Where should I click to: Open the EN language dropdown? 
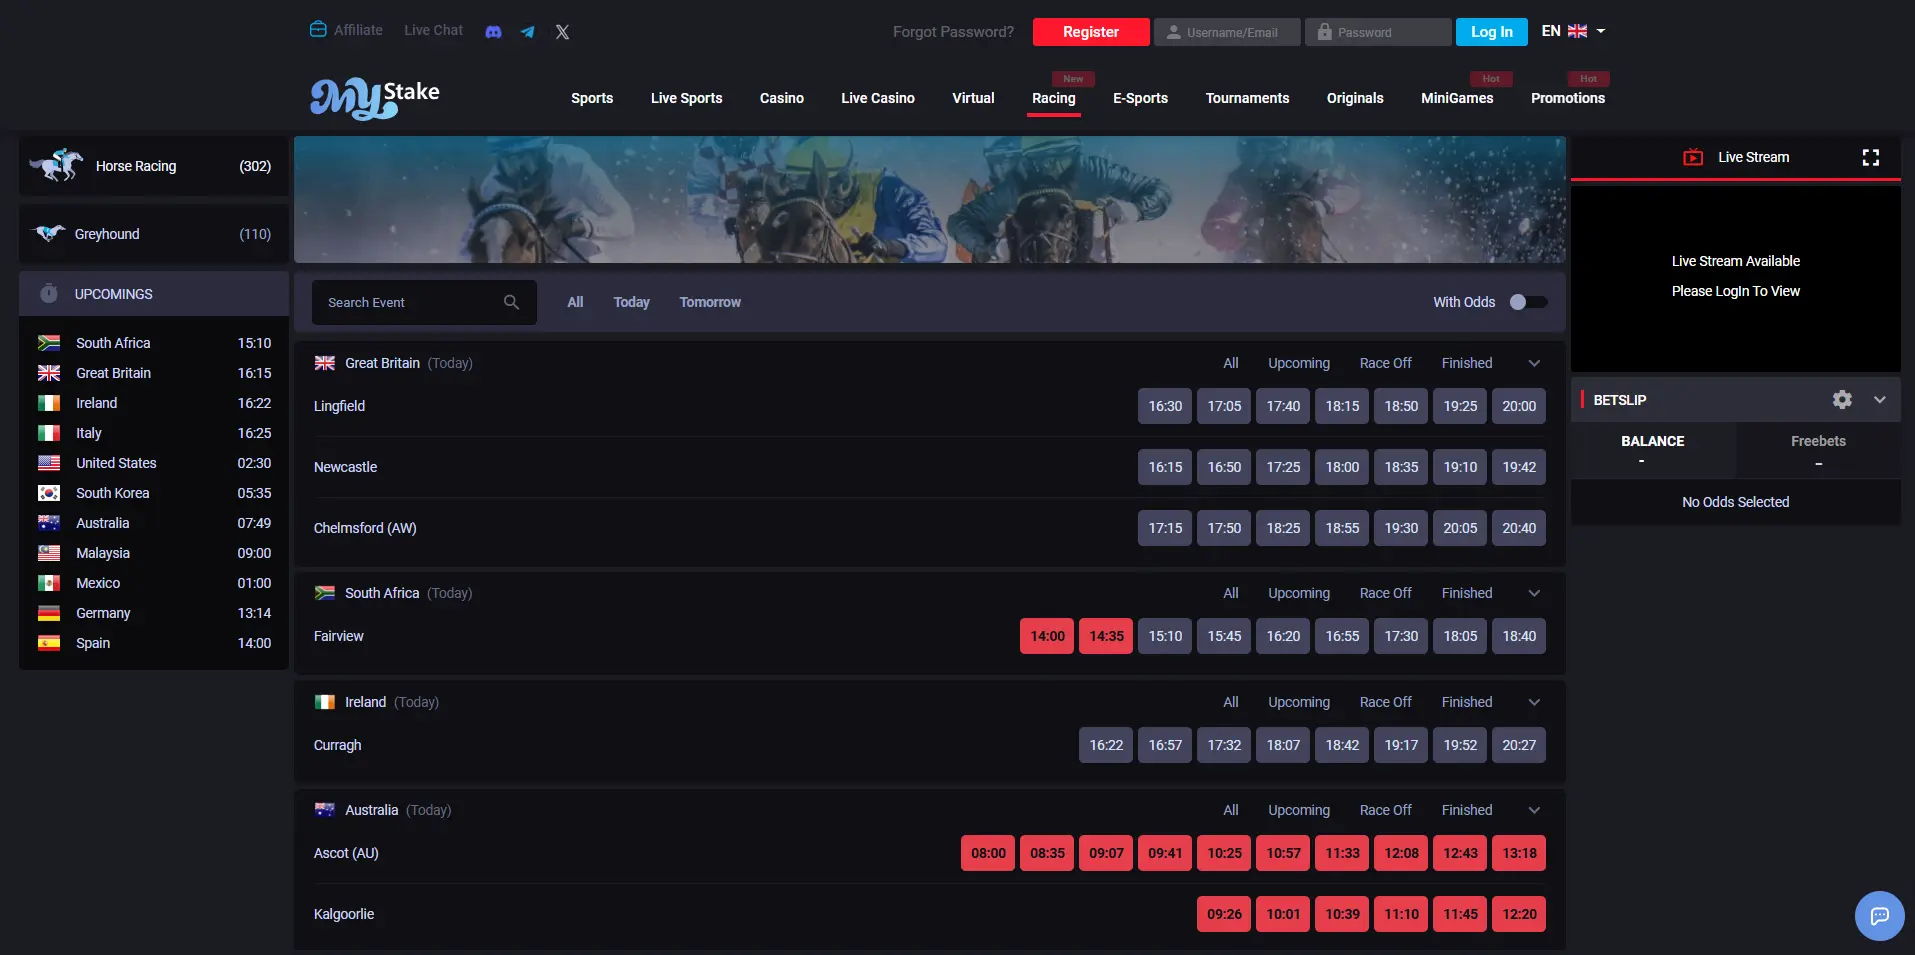click(x=1573, y=31)
